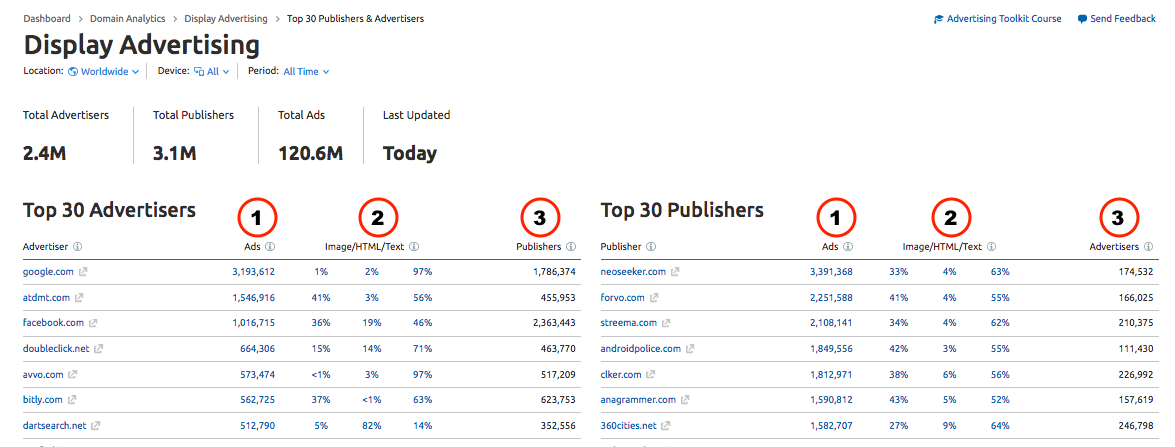
Task: Open external link icon next to facebook.com
Action: point(93,323)
